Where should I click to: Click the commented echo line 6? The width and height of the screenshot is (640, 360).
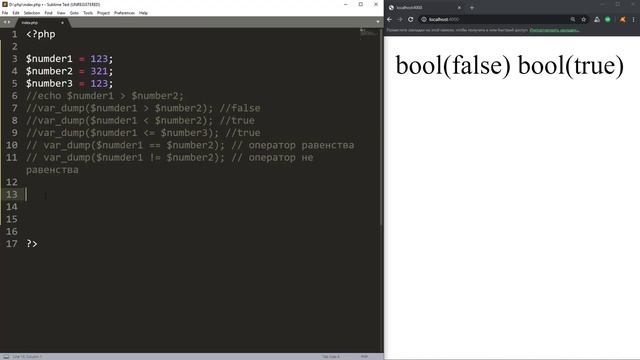(x=105, y=96)
